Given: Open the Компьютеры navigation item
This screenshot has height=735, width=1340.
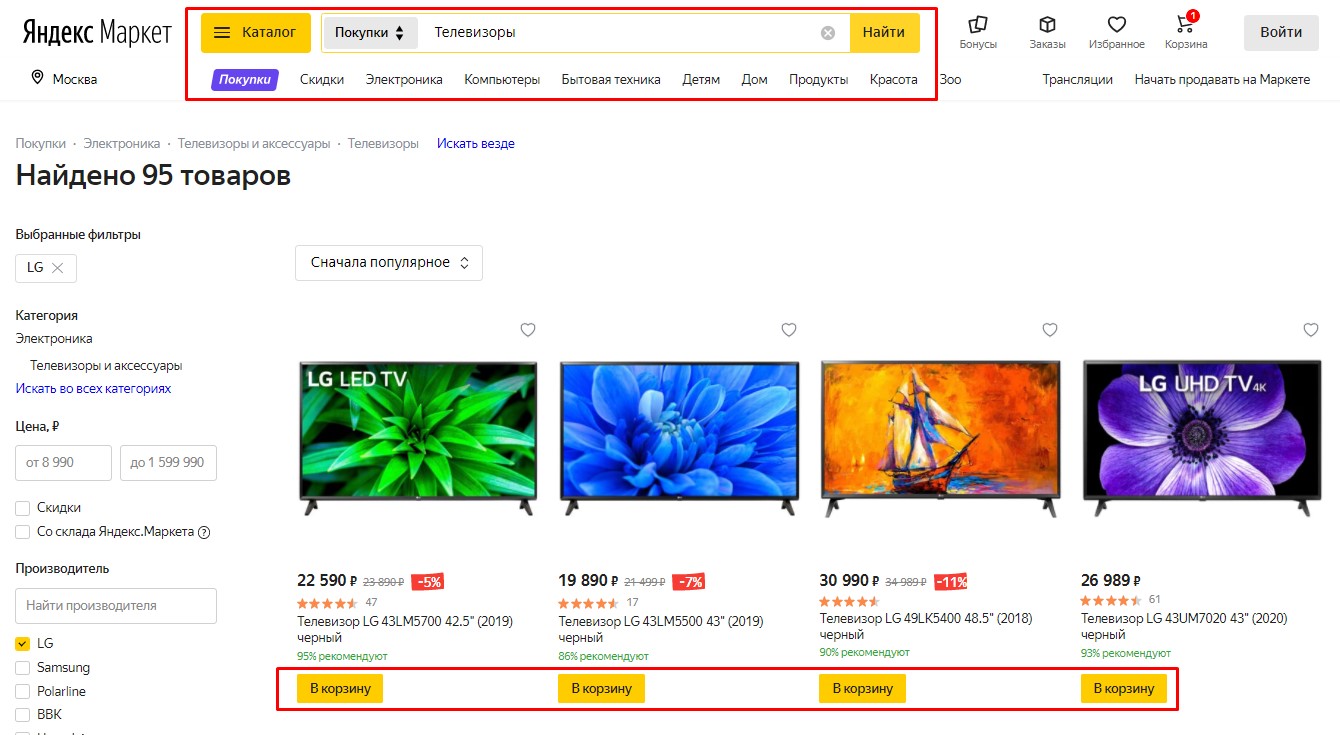Looking at the screenshot, I should pos(502,80).
